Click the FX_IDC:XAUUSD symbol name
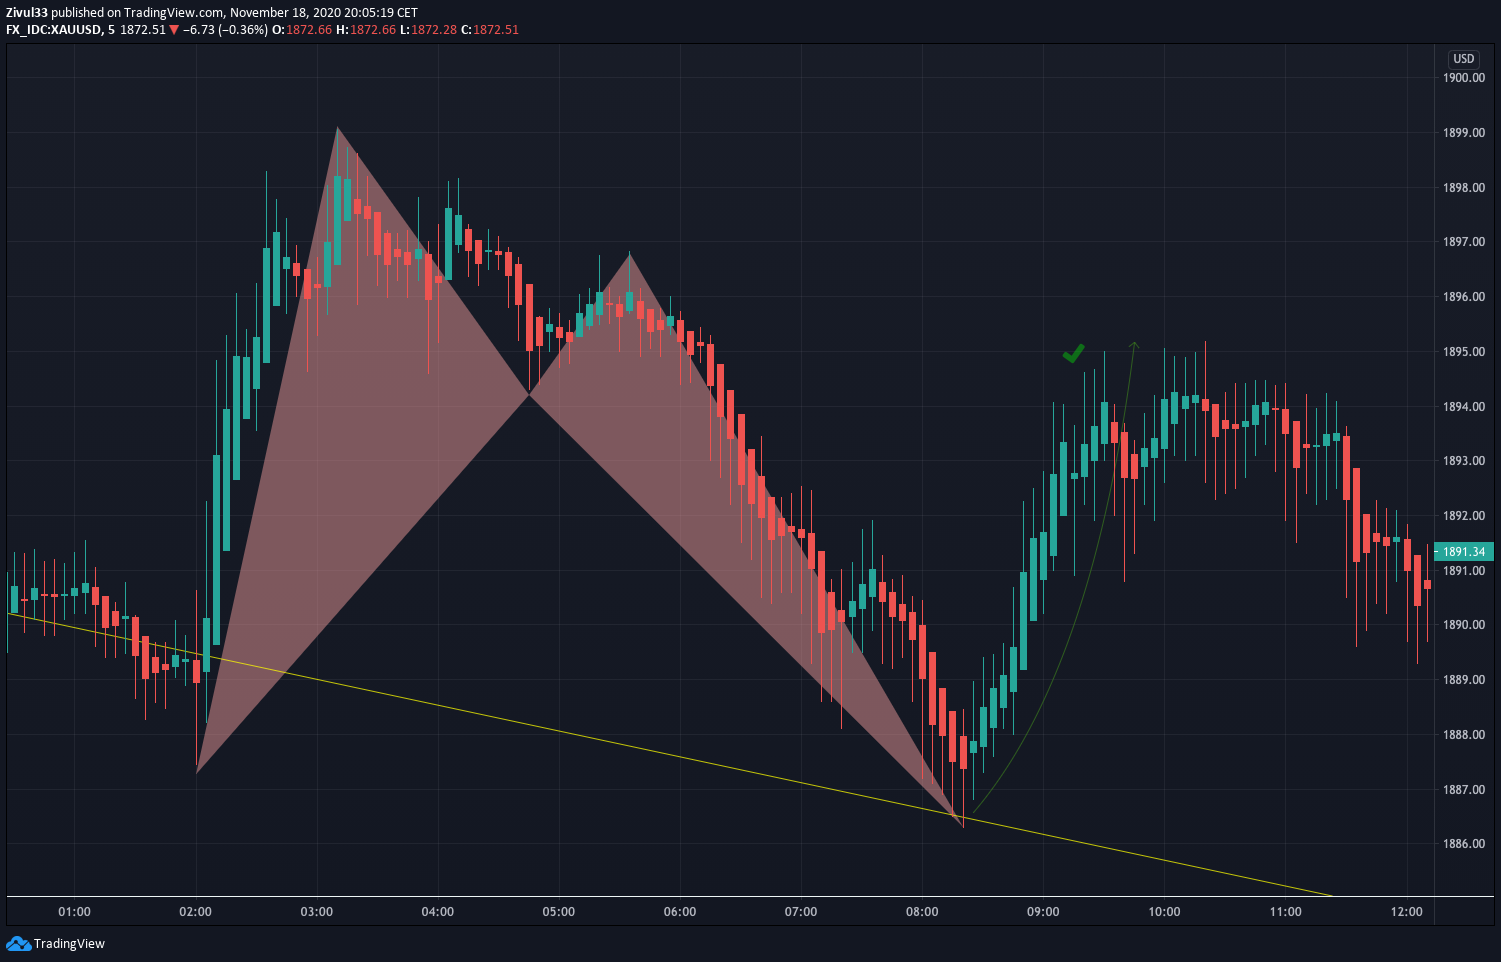 click(53, 30)
